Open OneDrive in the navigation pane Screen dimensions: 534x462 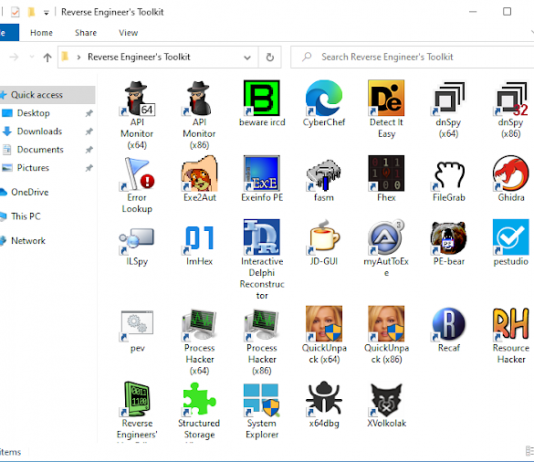coord(30,192)
